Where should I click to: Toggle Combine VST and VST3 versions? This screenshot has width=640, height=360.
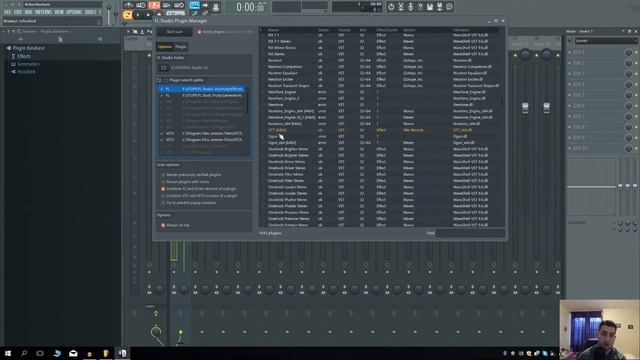(x=163, y=196)
